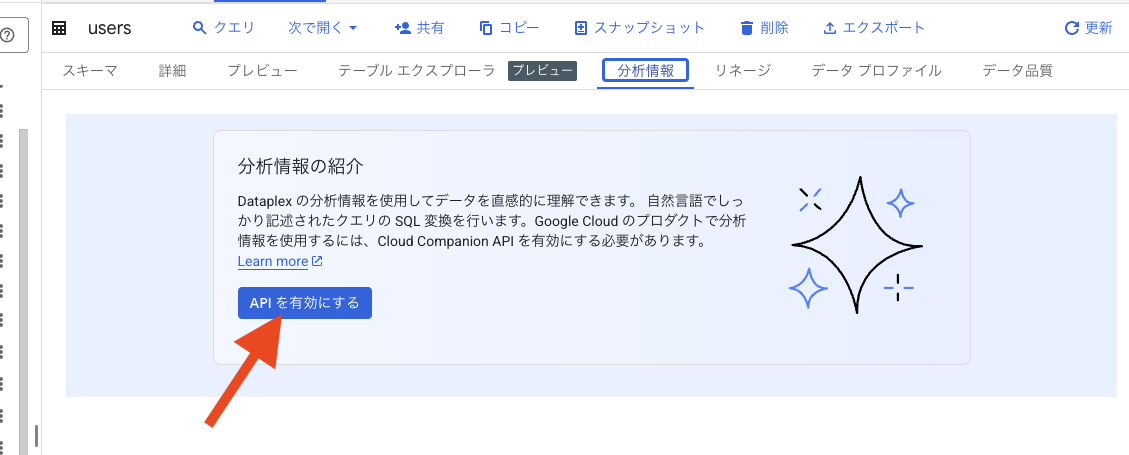Viewport: 1129px width, 455px height.
Task: Open the リネージ tab
Action: (x=743, y=71)
